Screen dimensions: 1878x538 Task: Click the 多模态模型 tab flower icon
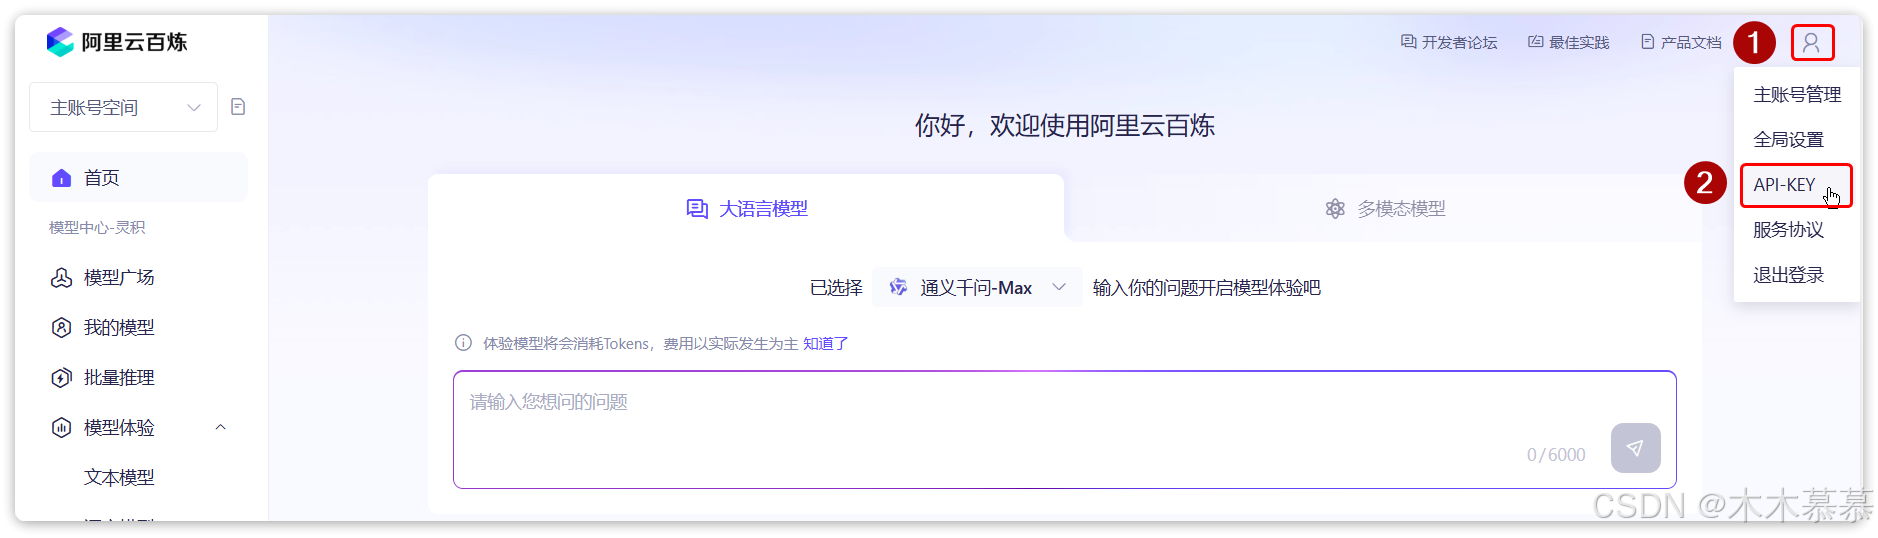click(1335, 209)
